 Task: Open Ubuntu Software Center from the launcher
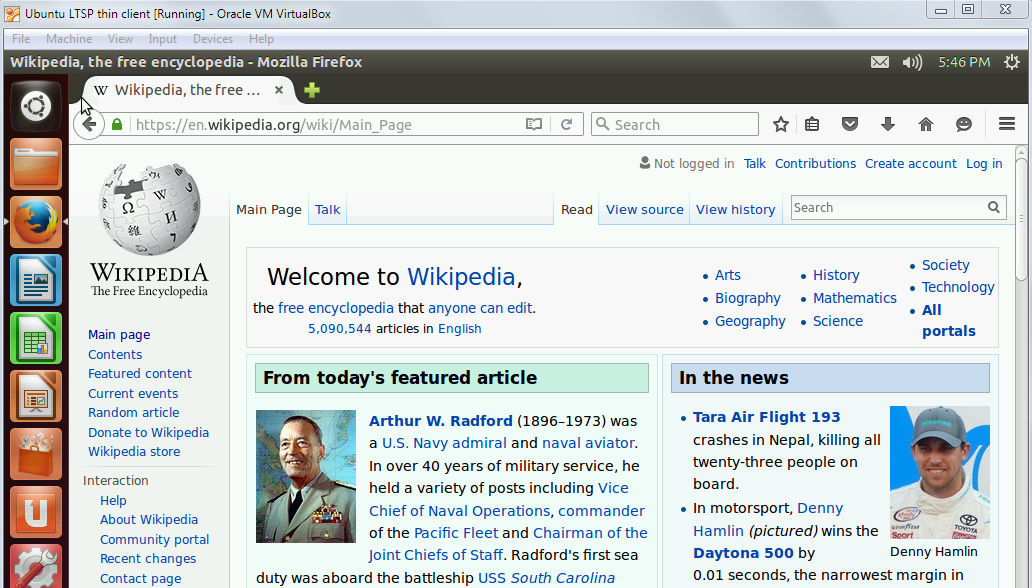36,454
